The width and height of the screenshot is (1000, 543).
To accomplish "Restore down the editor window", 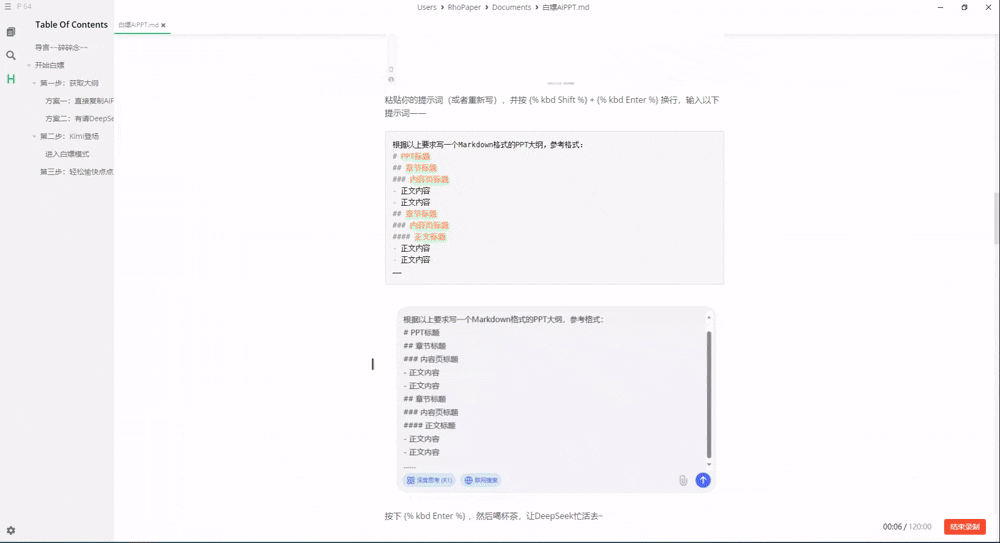I will [x=964, y=7].
